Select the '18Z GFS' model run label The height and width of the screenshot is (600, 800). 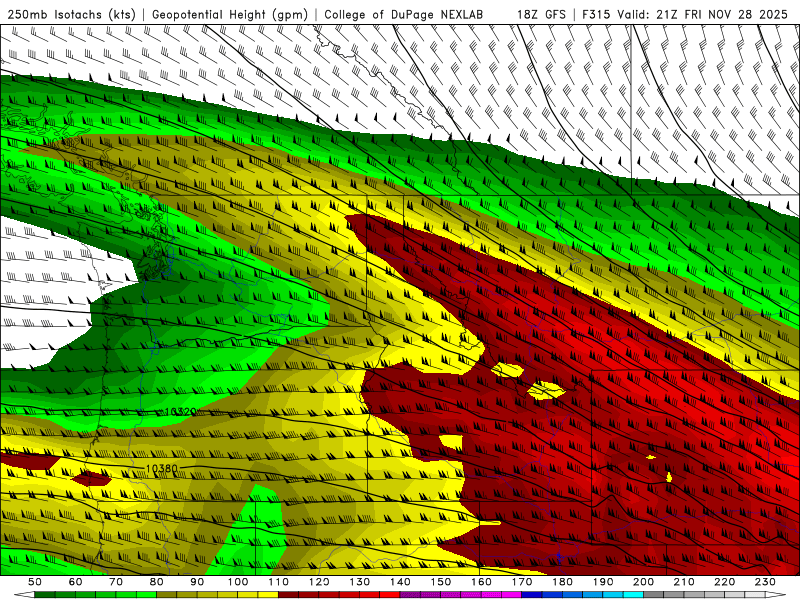click(541, 15)
